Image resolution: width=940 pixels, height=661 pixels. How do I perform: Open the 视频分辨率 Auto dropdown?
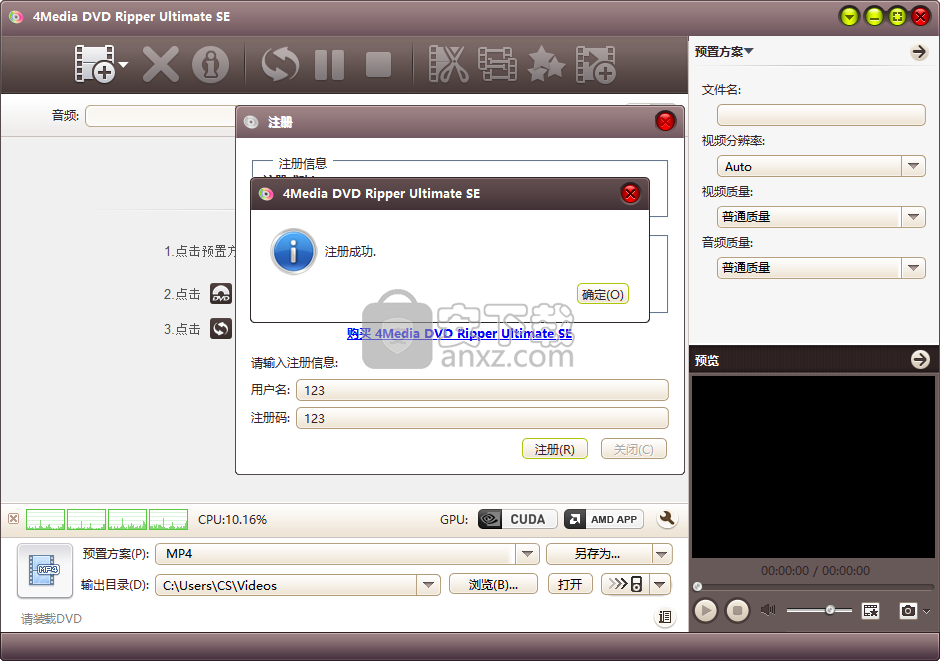coord(821,166)
